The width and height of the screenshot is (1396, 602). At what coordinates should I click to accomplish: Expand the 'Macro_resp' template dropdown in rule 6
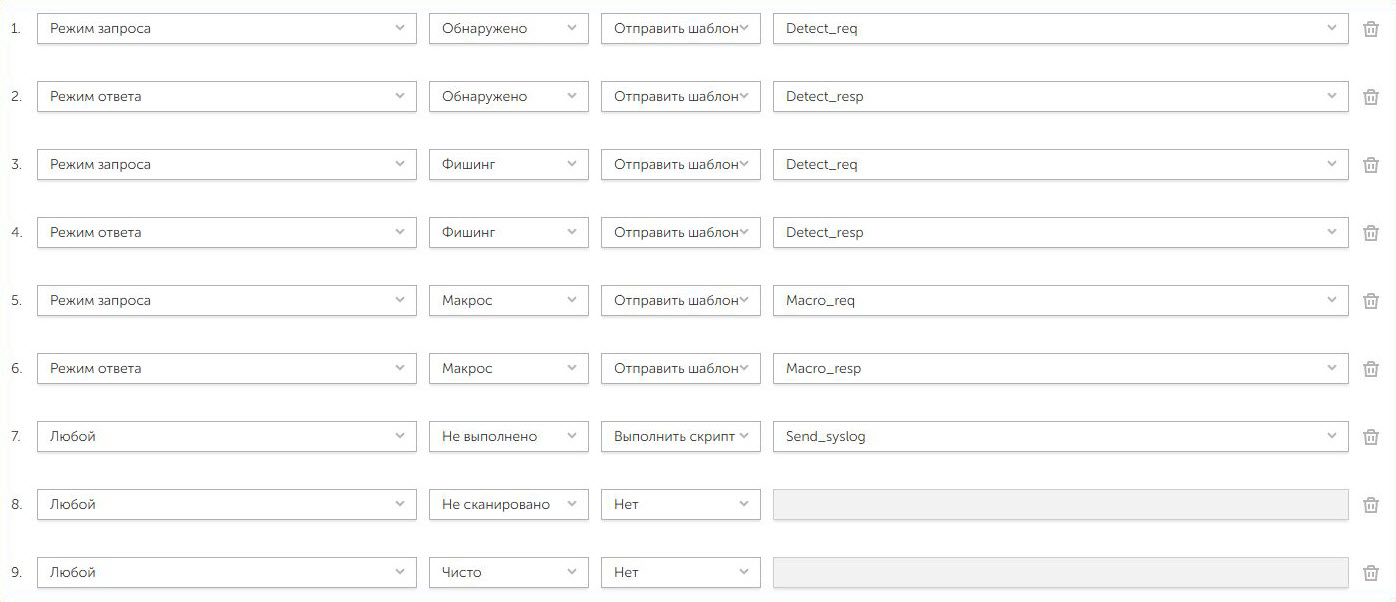coord(1061,369)
